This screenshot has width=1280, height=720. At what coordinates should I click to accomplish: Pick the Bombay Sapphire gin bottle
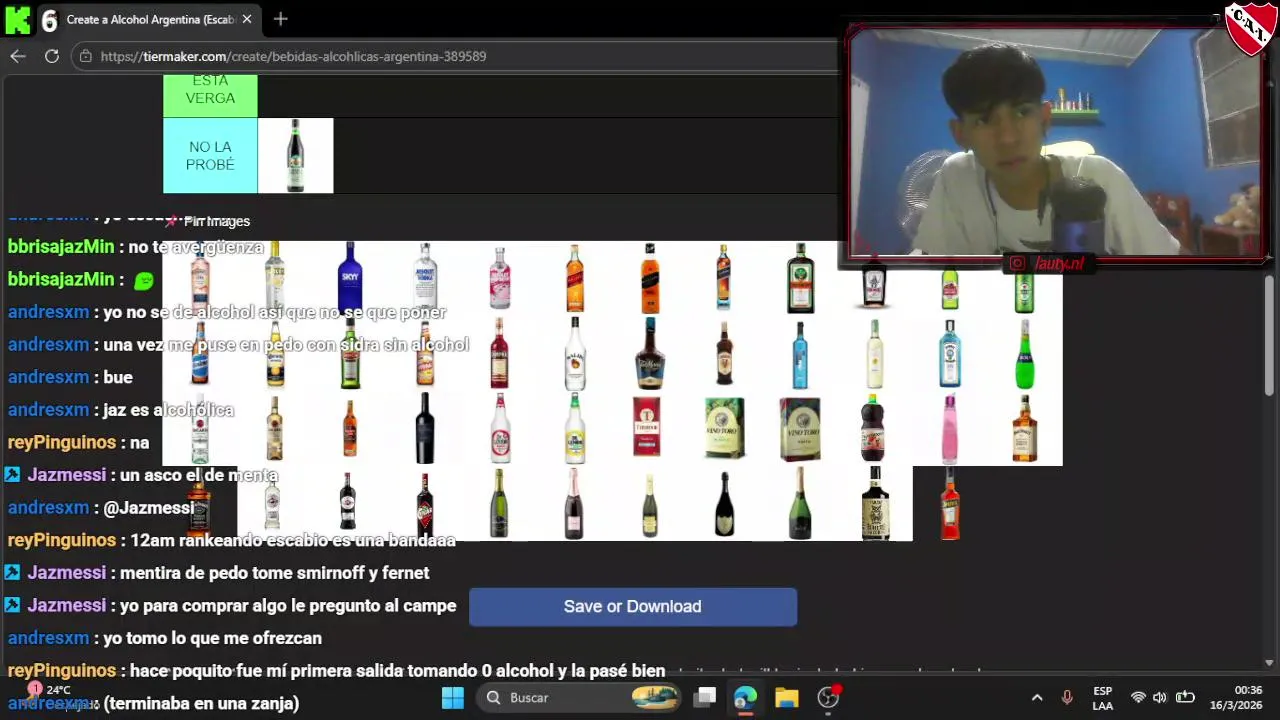[x=950, y=353]
